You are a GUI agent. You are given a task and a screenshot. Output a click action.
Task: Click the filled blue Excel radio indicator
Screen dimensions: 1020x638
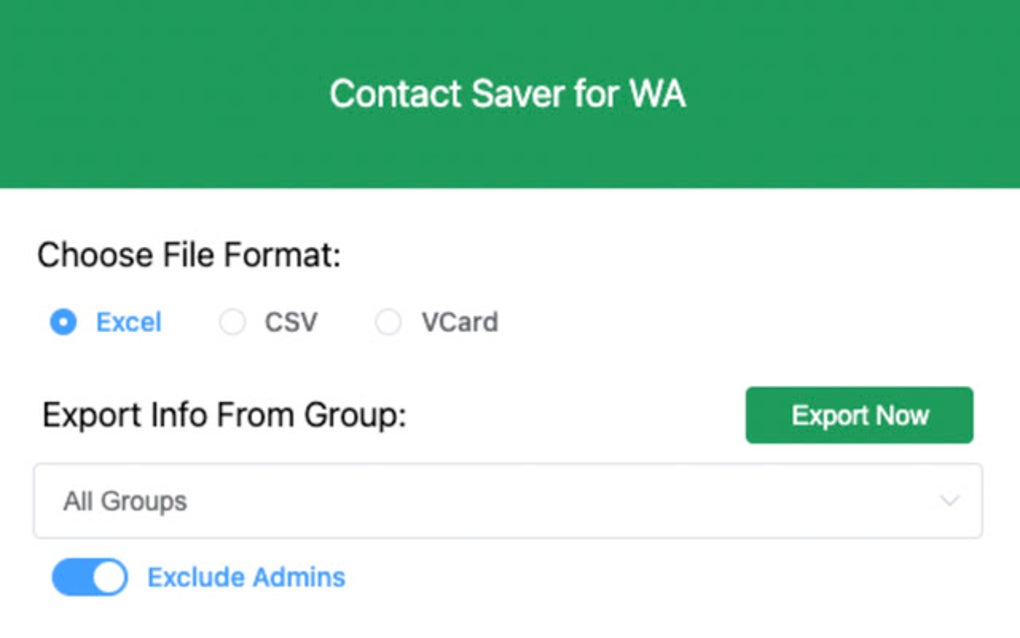tap(62, 322)
